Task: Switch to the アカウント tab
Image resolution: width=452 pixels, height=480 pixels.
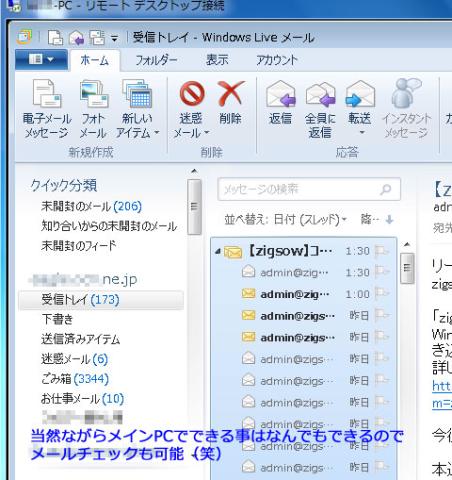Action: [x=277, y=60]
